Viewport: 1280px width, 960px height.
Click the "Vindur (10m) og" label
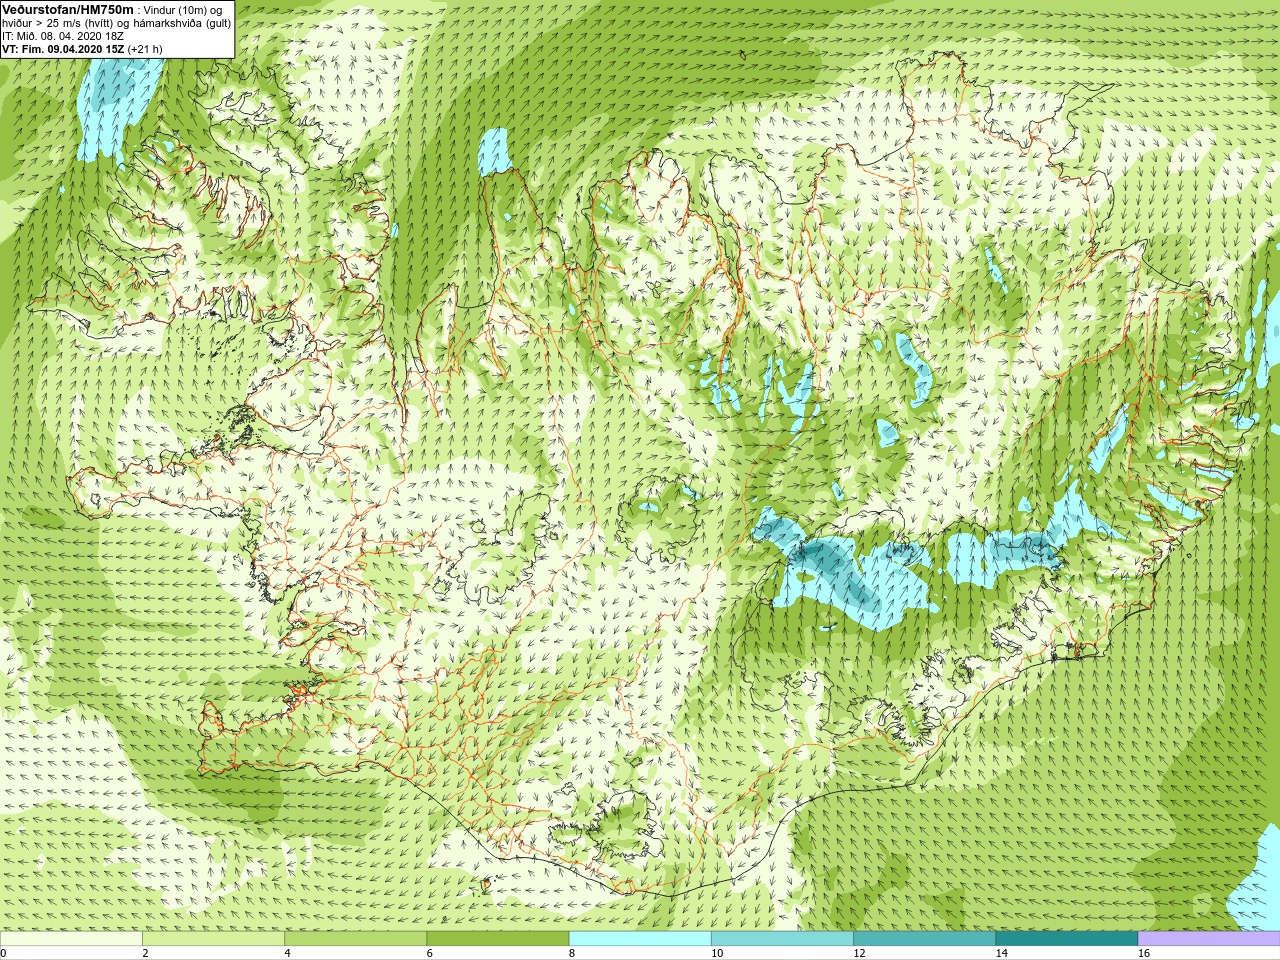(183, 10)
